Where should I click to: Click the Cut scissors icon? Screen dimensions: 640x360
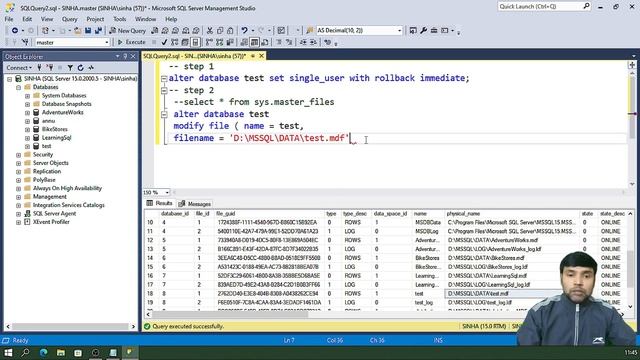pyautogui.click(x=210, y=31)
